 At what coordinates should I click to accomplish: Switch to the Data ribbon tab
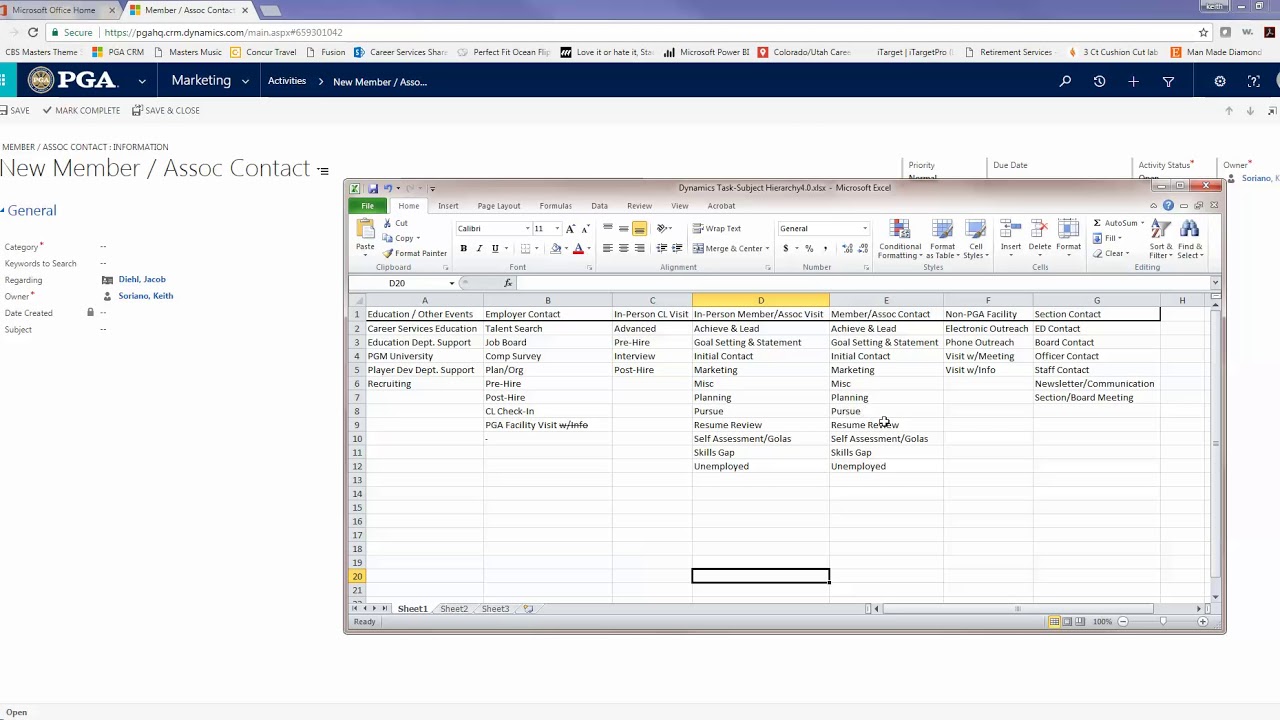(599, 206)
